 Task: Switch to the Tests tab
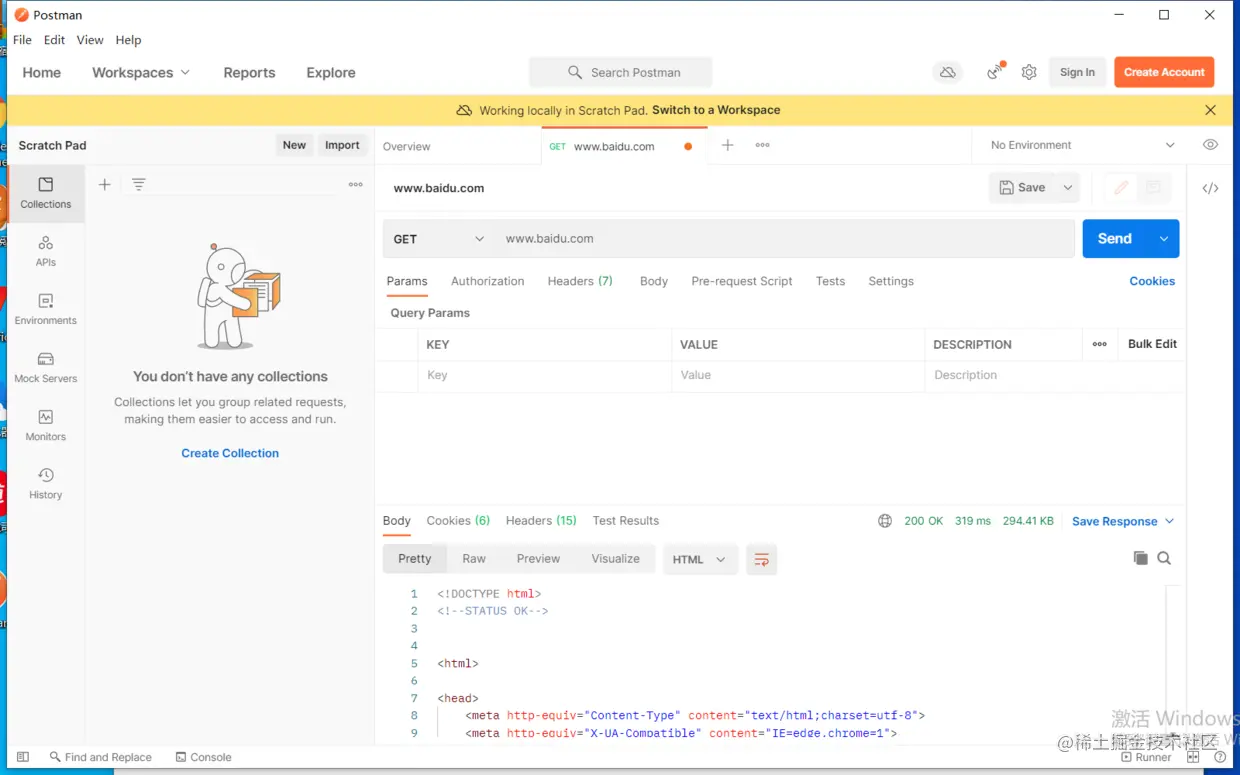click(x=830, y=281)
